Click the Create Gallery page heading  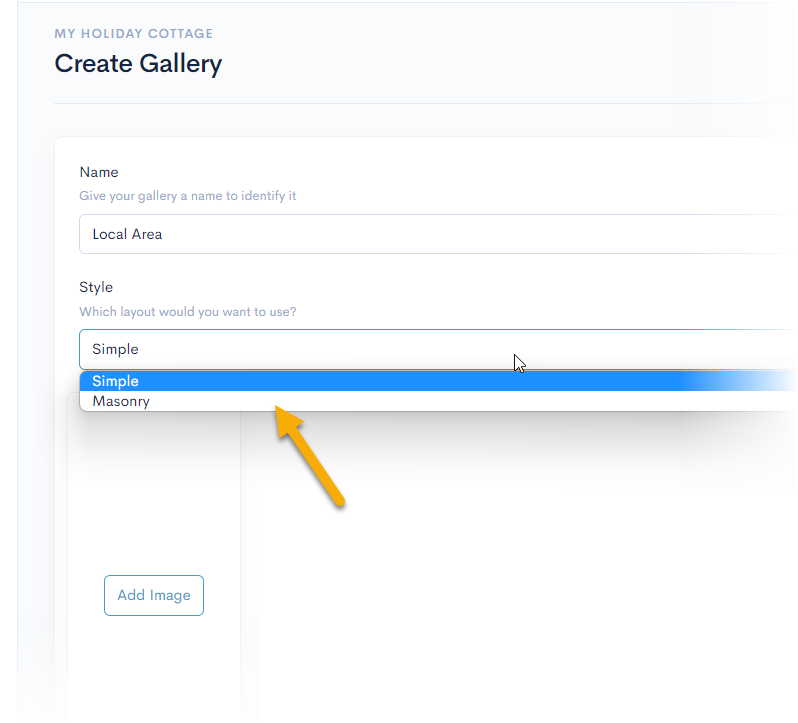(138, 64)
